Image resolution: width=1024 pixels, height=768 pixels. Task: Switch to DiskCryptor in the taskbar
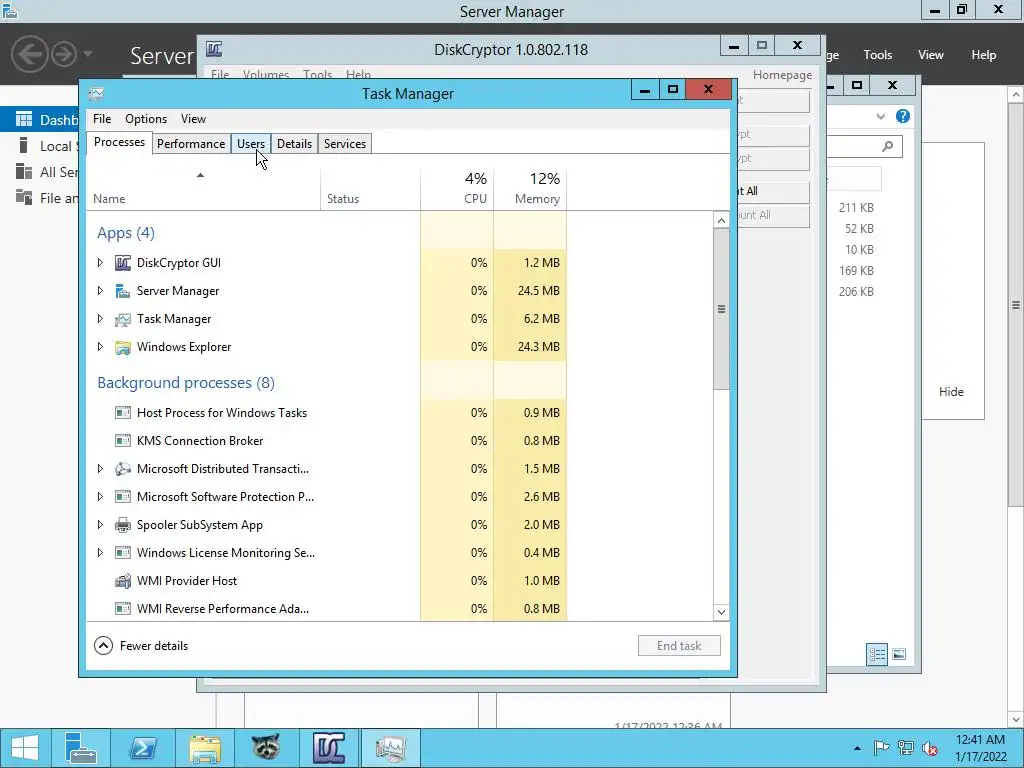tap(328, 748)
